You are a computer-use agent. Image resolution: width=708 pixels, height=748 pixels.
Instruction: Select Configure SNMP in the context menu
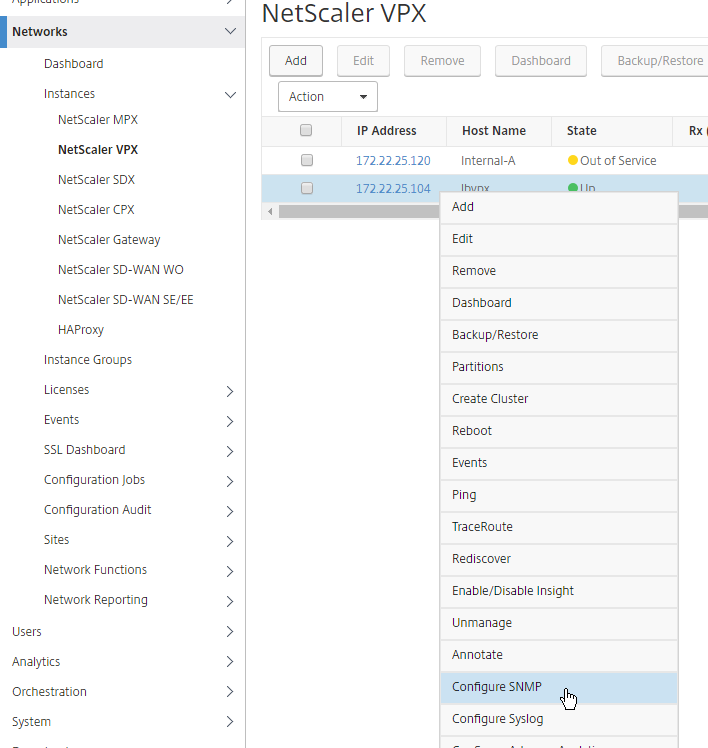tap(559, 687)
